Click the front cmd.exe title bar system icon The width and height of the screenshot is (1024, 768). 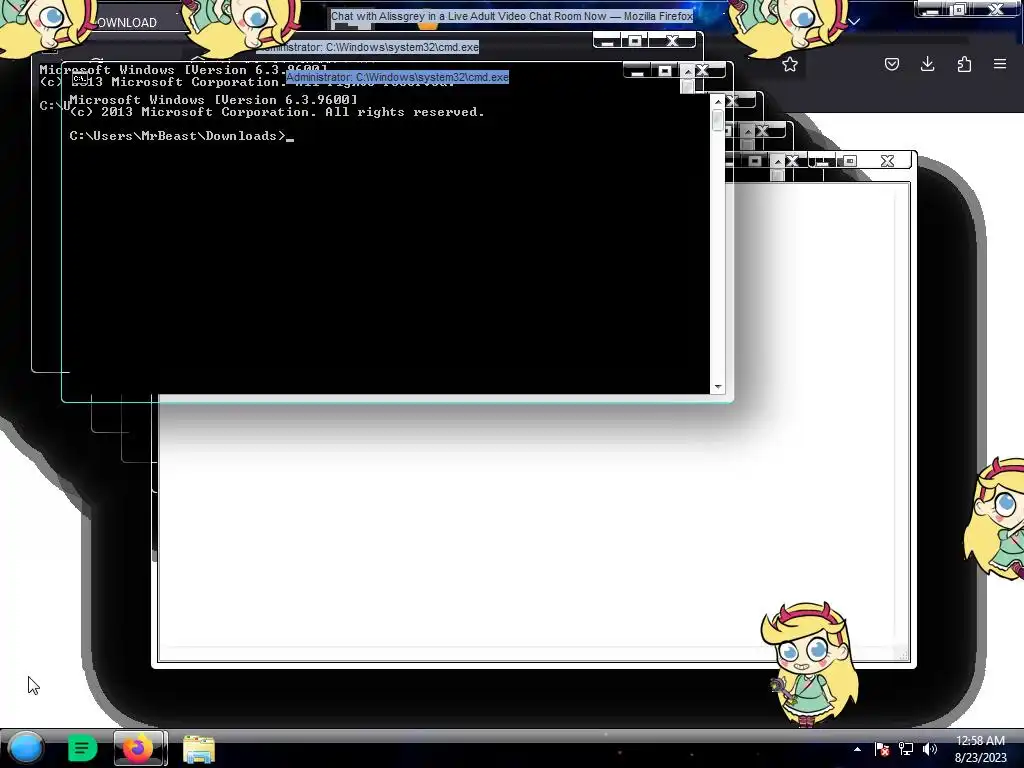click(x=79, y=78)
